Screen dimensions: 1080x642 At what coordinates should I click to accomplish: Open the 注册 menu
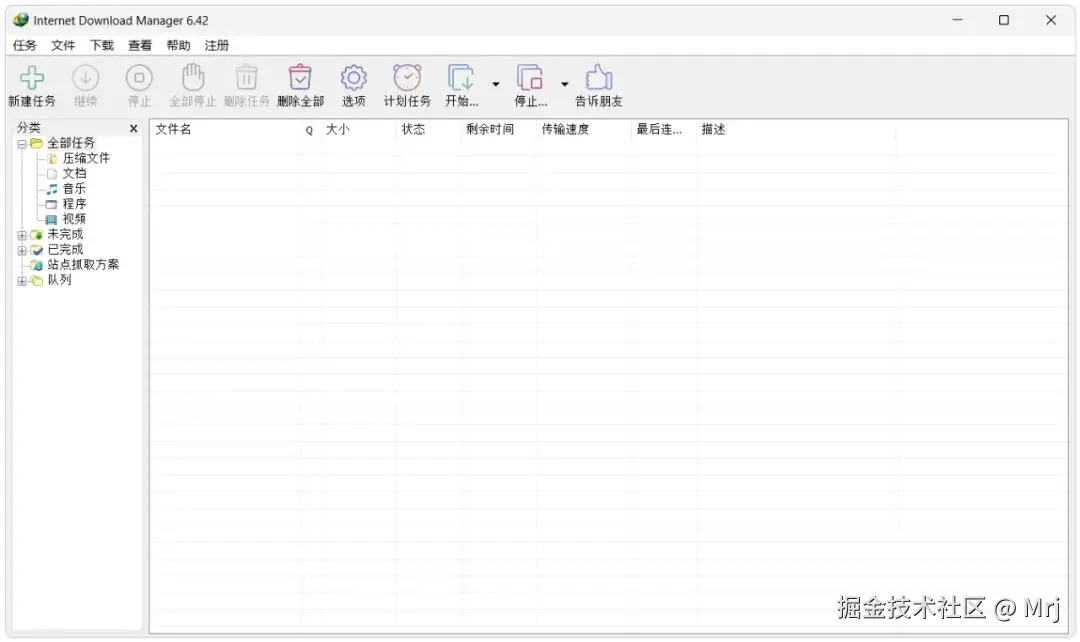(217, 45)
